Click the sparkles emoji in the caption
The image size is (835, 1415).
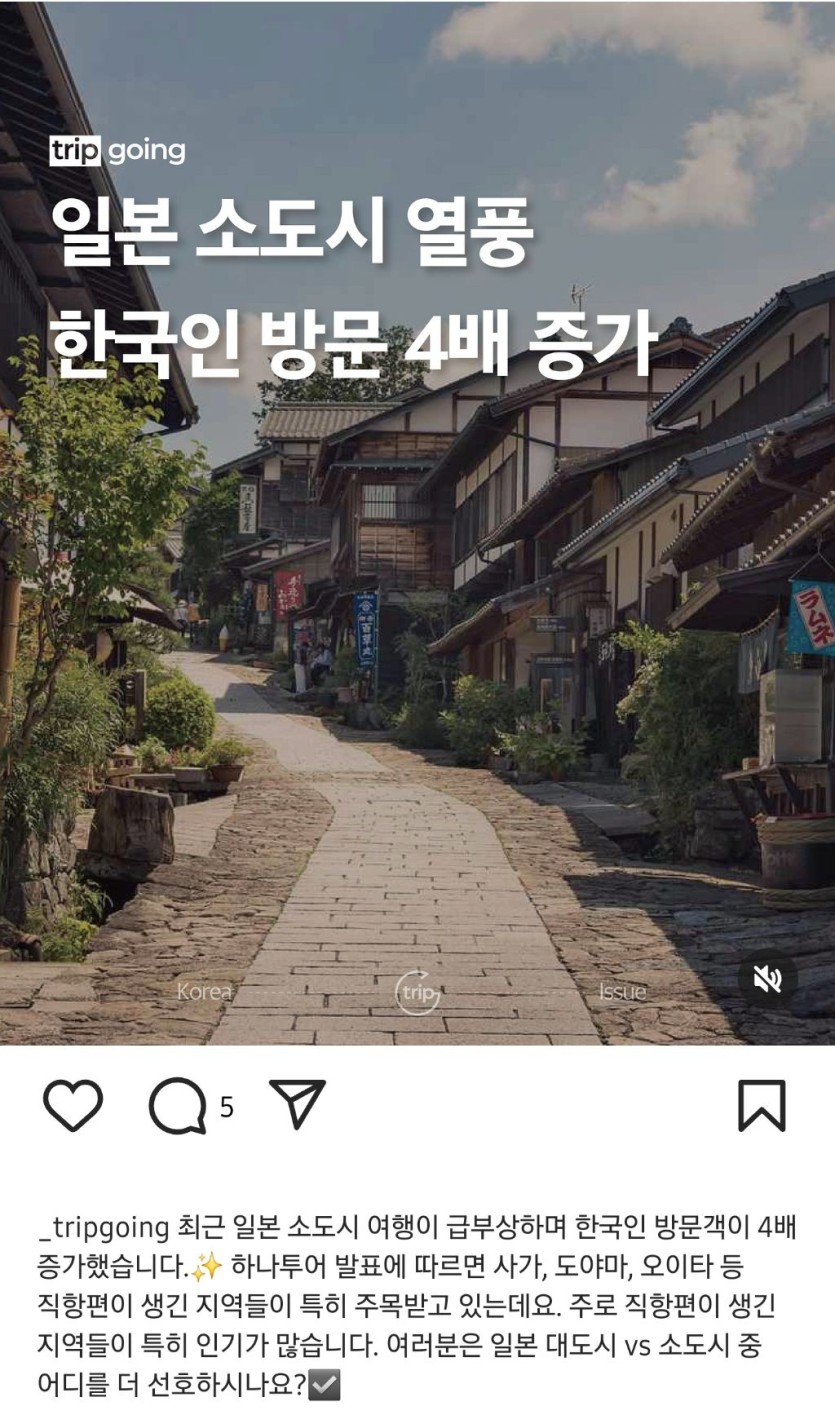pyautogui.click(x=206, y=1268)
